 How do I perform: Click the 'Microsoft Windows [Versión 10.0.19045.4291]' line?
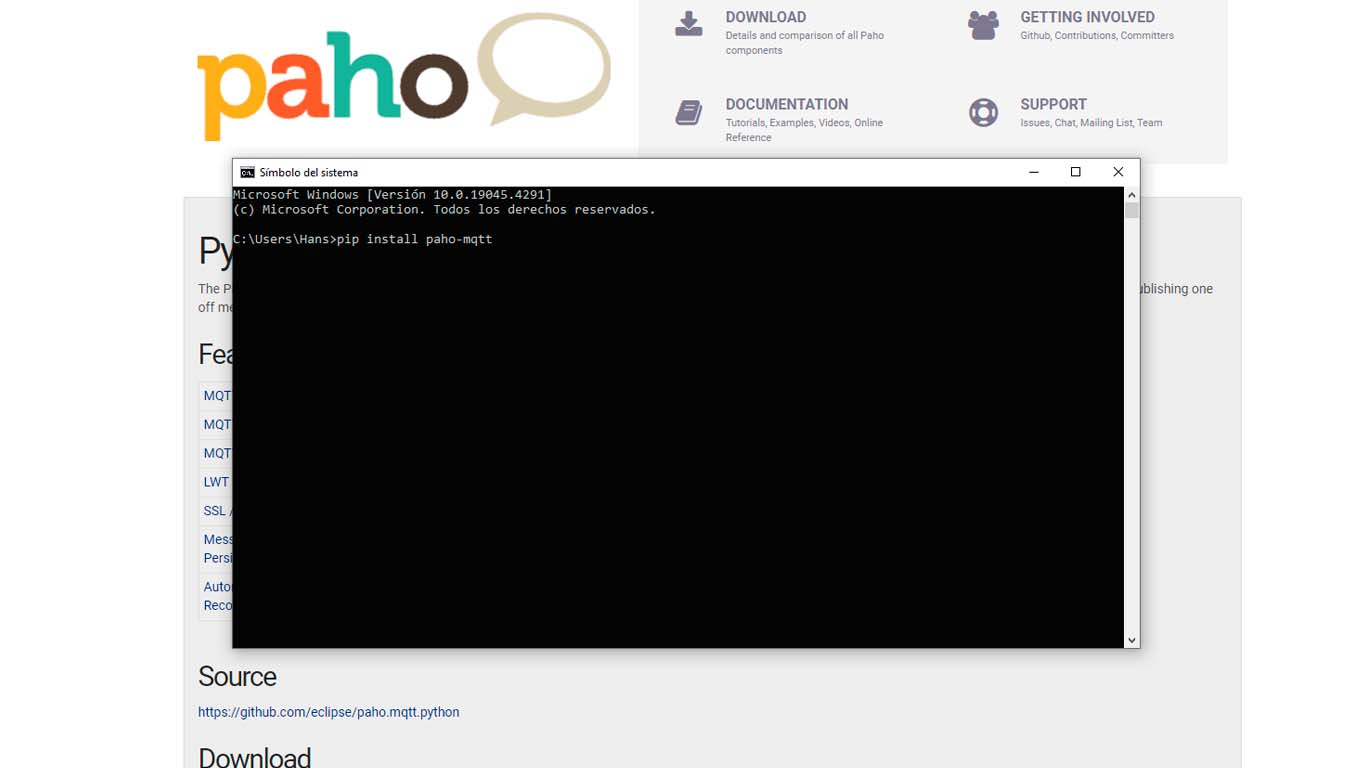coord(392,194)
